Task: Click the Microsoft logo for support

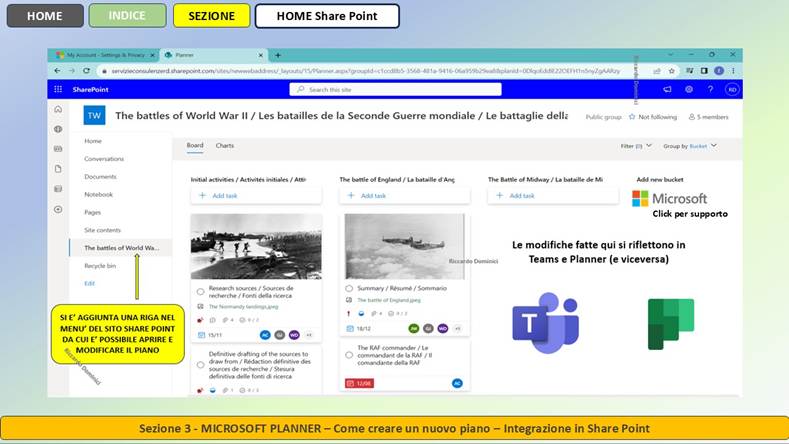Action: pos(670,198)
